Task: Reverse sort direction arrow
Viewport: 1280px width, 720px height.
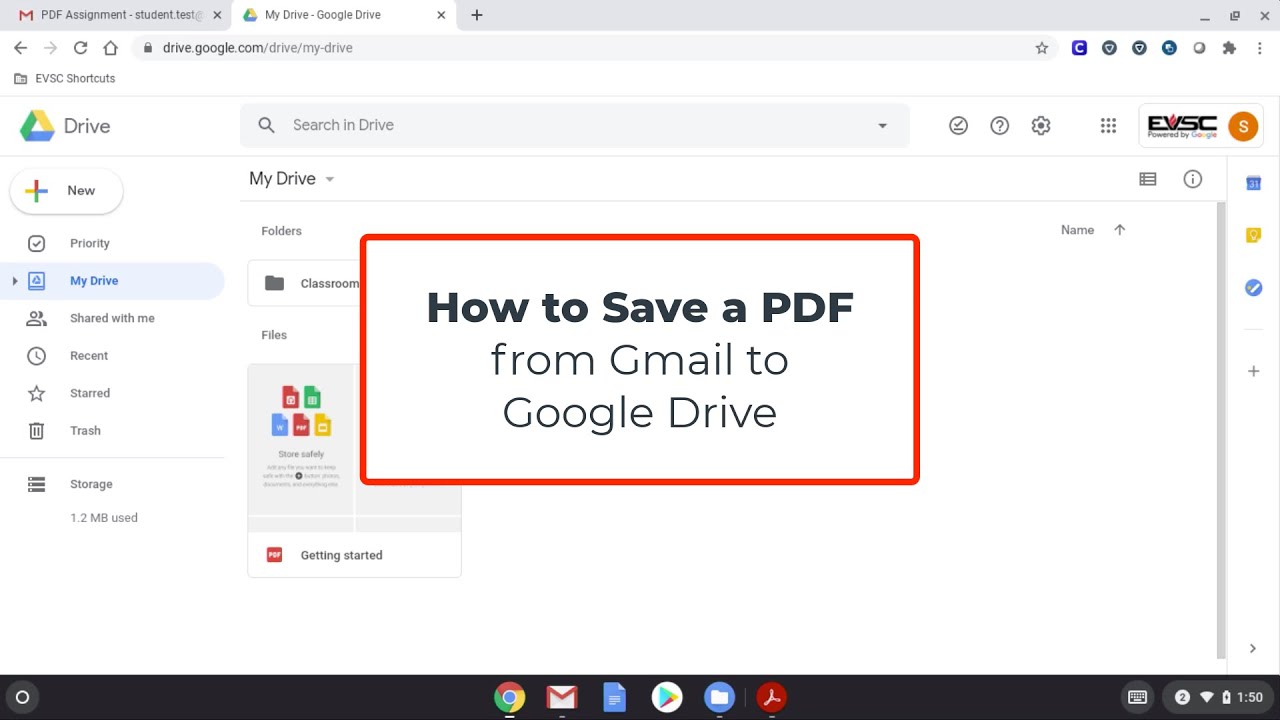Action: point(1119,230)
